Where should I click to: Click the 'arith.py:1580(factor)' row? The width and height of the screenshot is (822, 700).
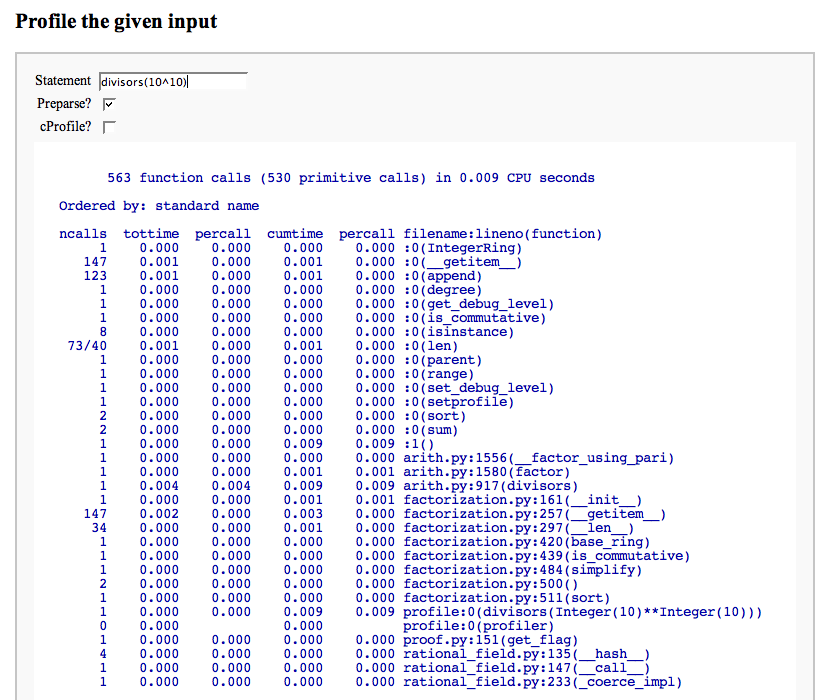click(x=486, y=472)
